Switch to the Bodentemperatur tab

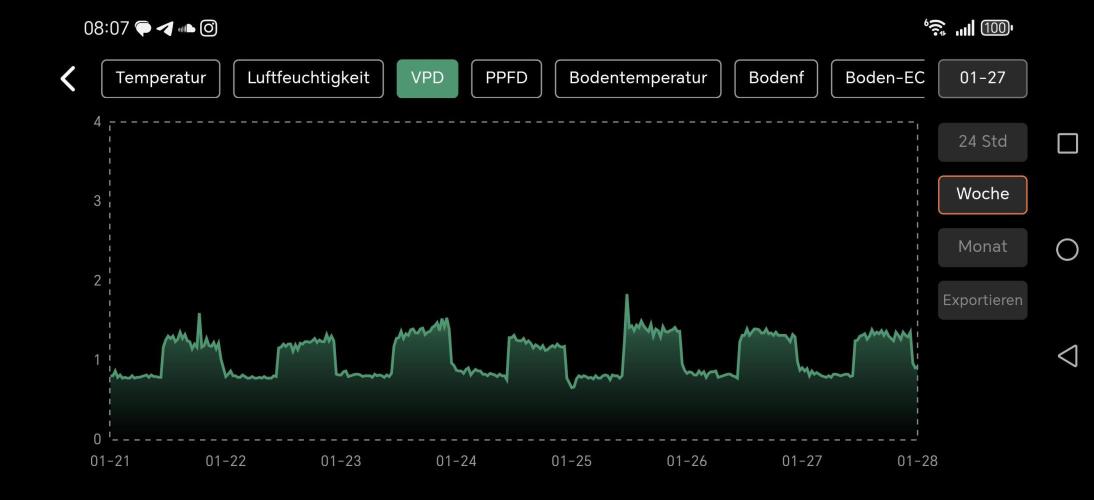click(638, 78)
